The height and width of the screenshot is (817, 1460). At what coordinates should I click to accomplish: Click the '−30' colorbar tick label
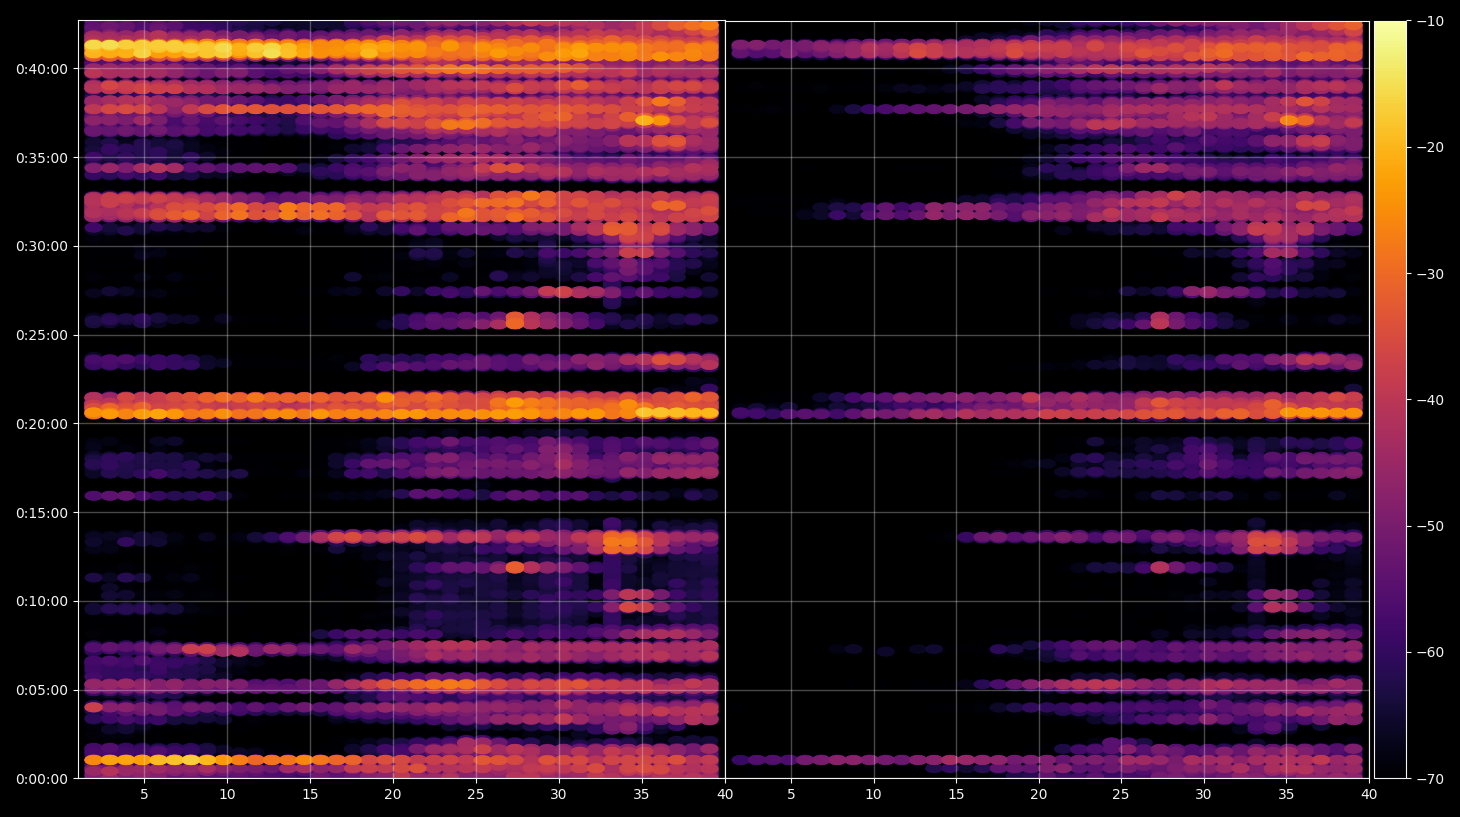1430,274
